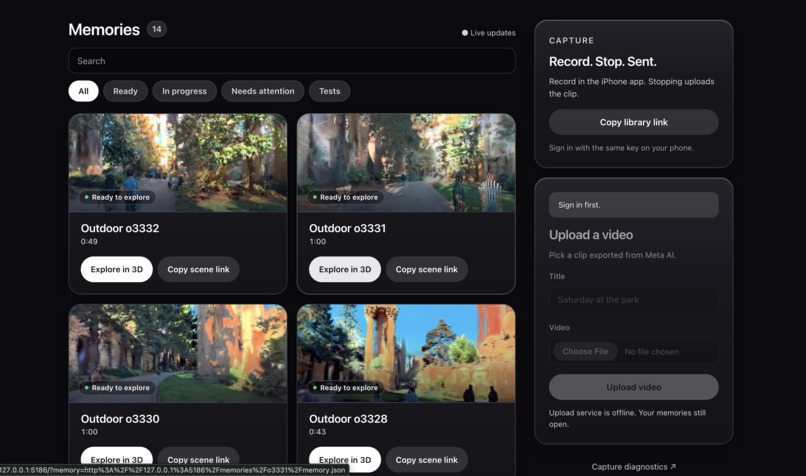
Task: Click the Upload a video heading
Action: (x=591, y=235)
